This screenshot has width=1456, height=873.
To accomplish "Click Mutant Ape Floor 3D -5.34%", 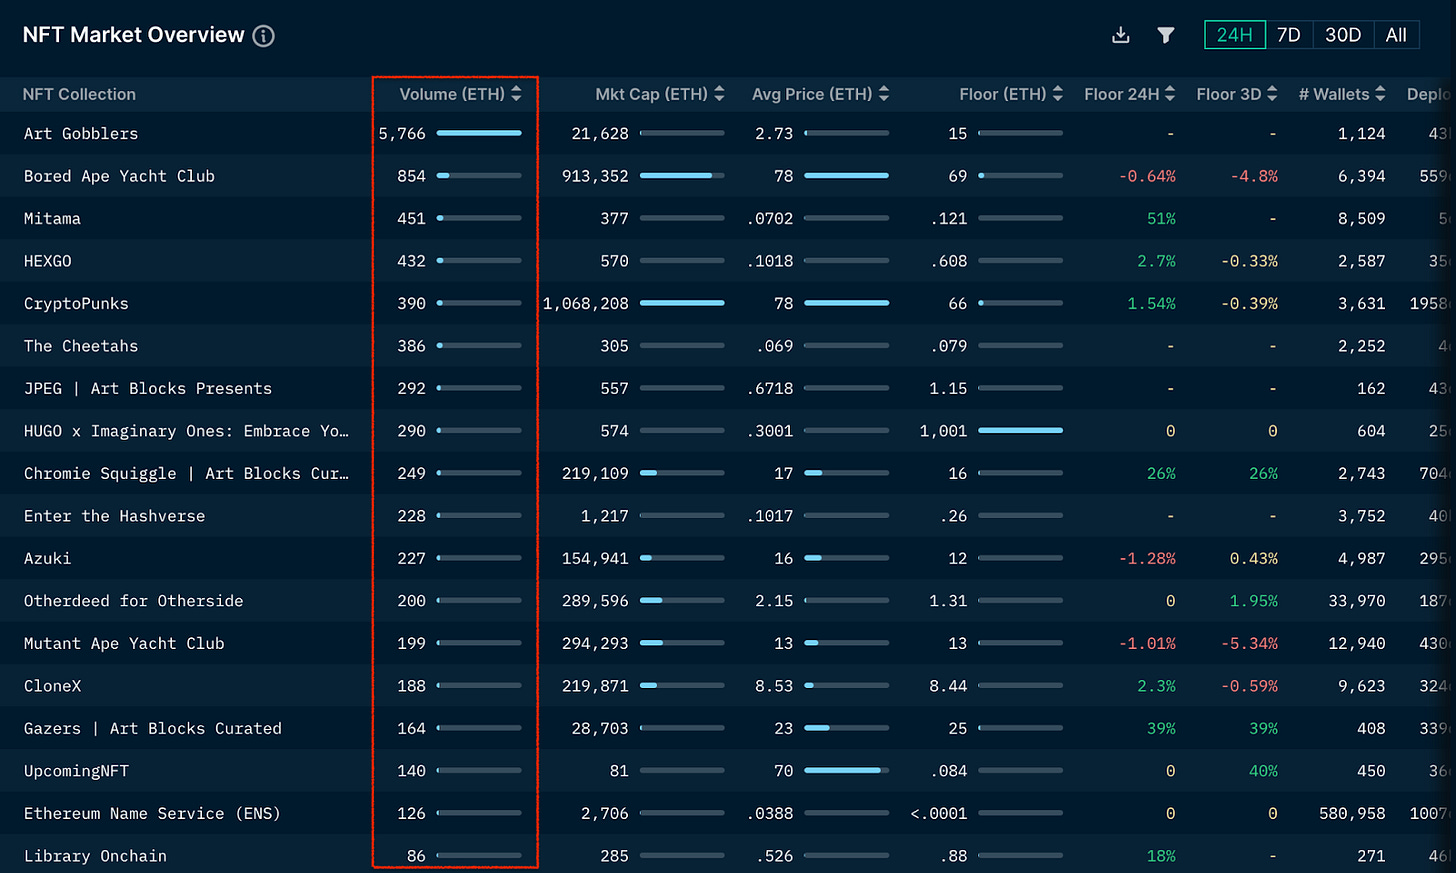I will tap(1249, 643).
